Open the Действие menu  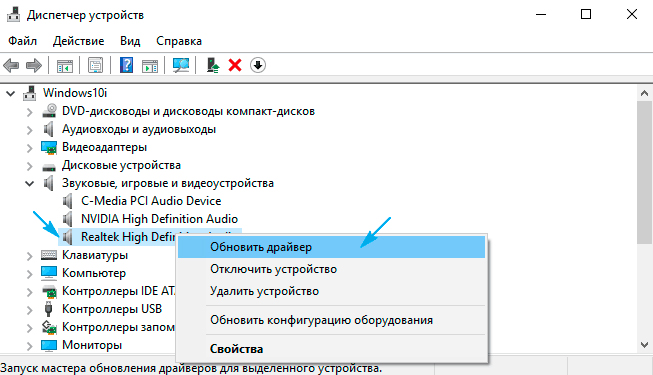click(x=78, y=41)
